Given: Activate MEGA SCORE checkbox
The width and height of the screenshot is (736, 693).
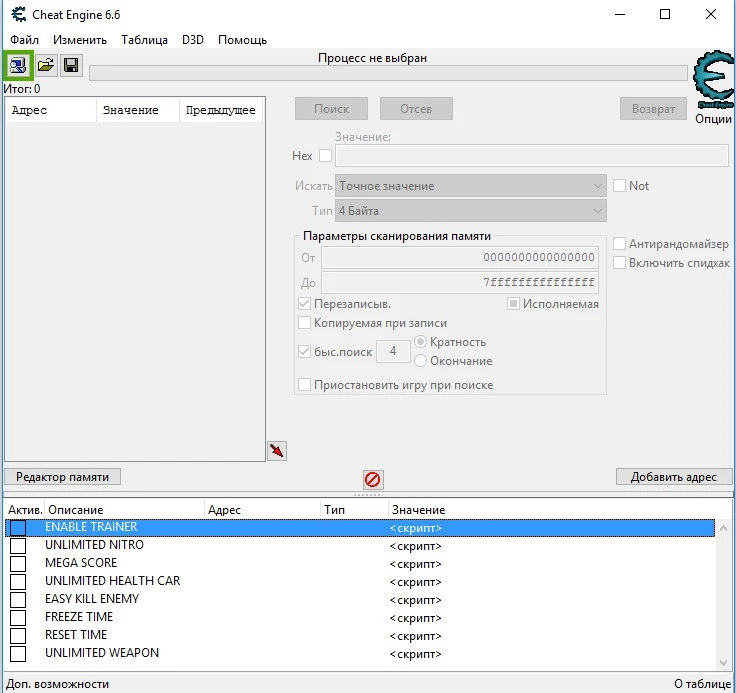Looking at the screenshot, I should pyautogui.click(x=18, y=563).
